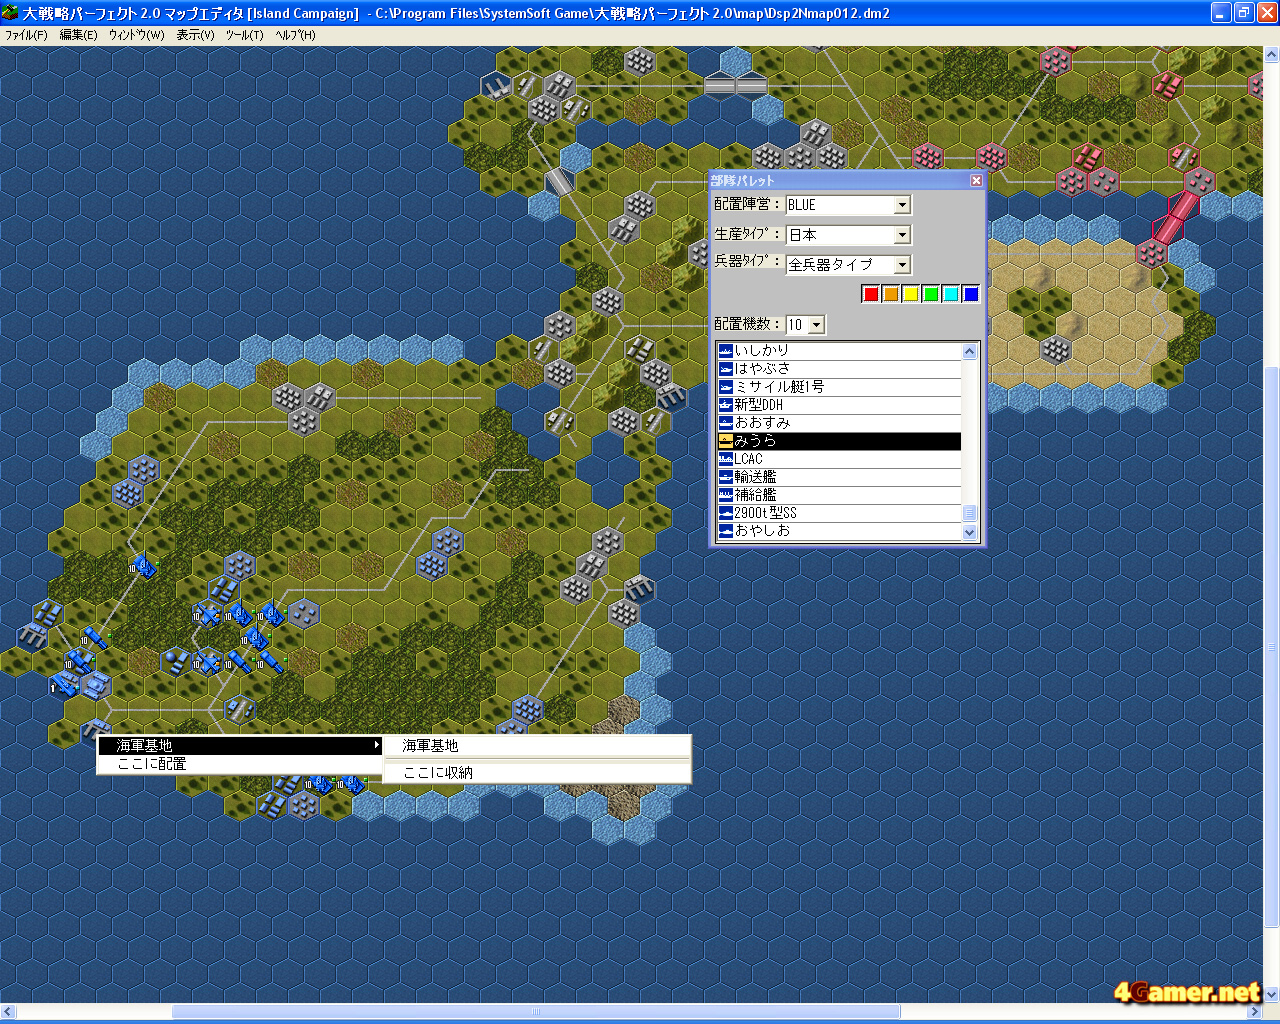
Task: Click the yellow ship icon beside みうら
Action: (726, 441)
